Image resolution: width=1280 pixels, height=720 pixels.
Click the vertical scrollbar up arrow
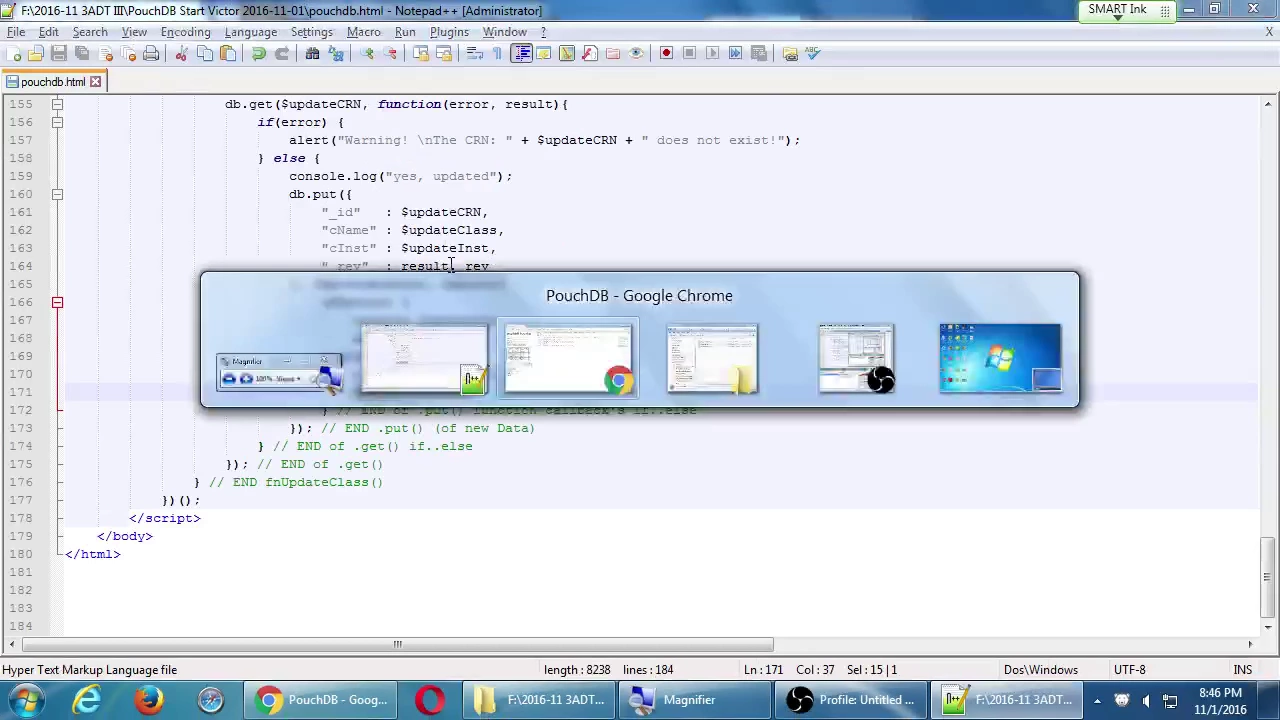tap(1268, 104)
